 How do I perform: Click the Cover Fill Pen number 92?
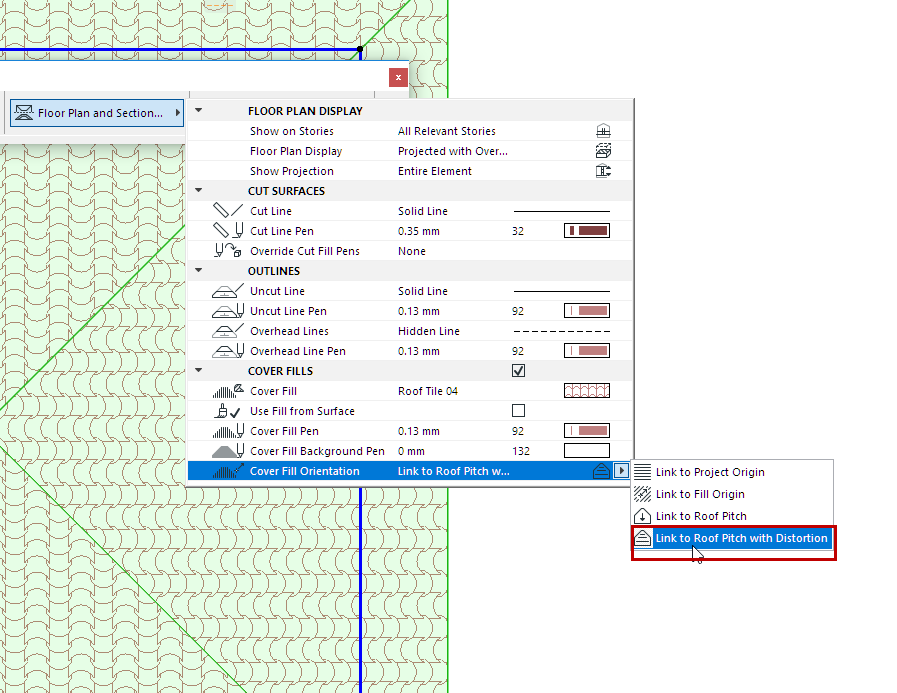[518, 431]
